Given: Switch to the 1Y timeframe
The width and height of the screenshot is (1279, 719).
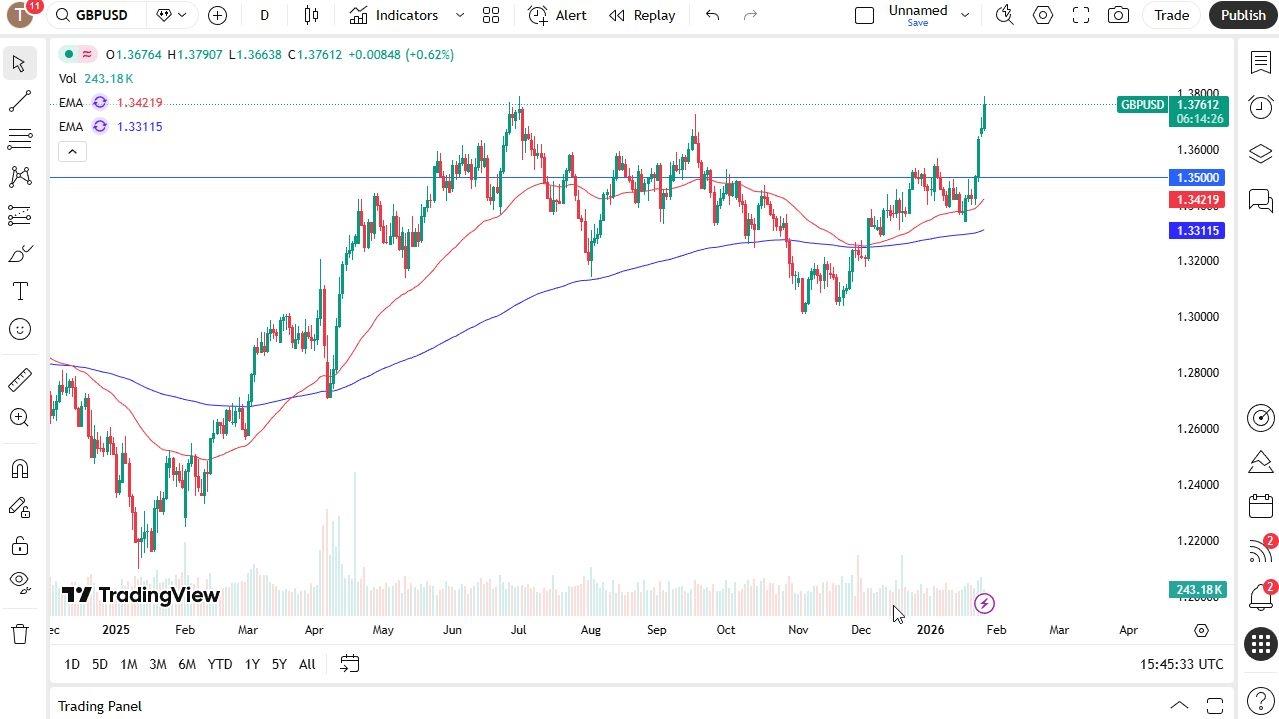Looking at the screenshot, I should [x=251, y=664].
